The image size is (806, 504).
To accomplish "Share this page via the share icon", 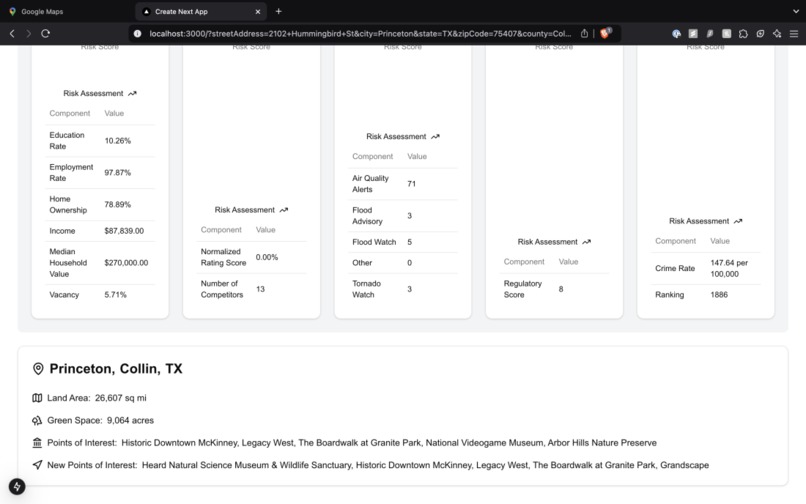I will coord(584,33).
